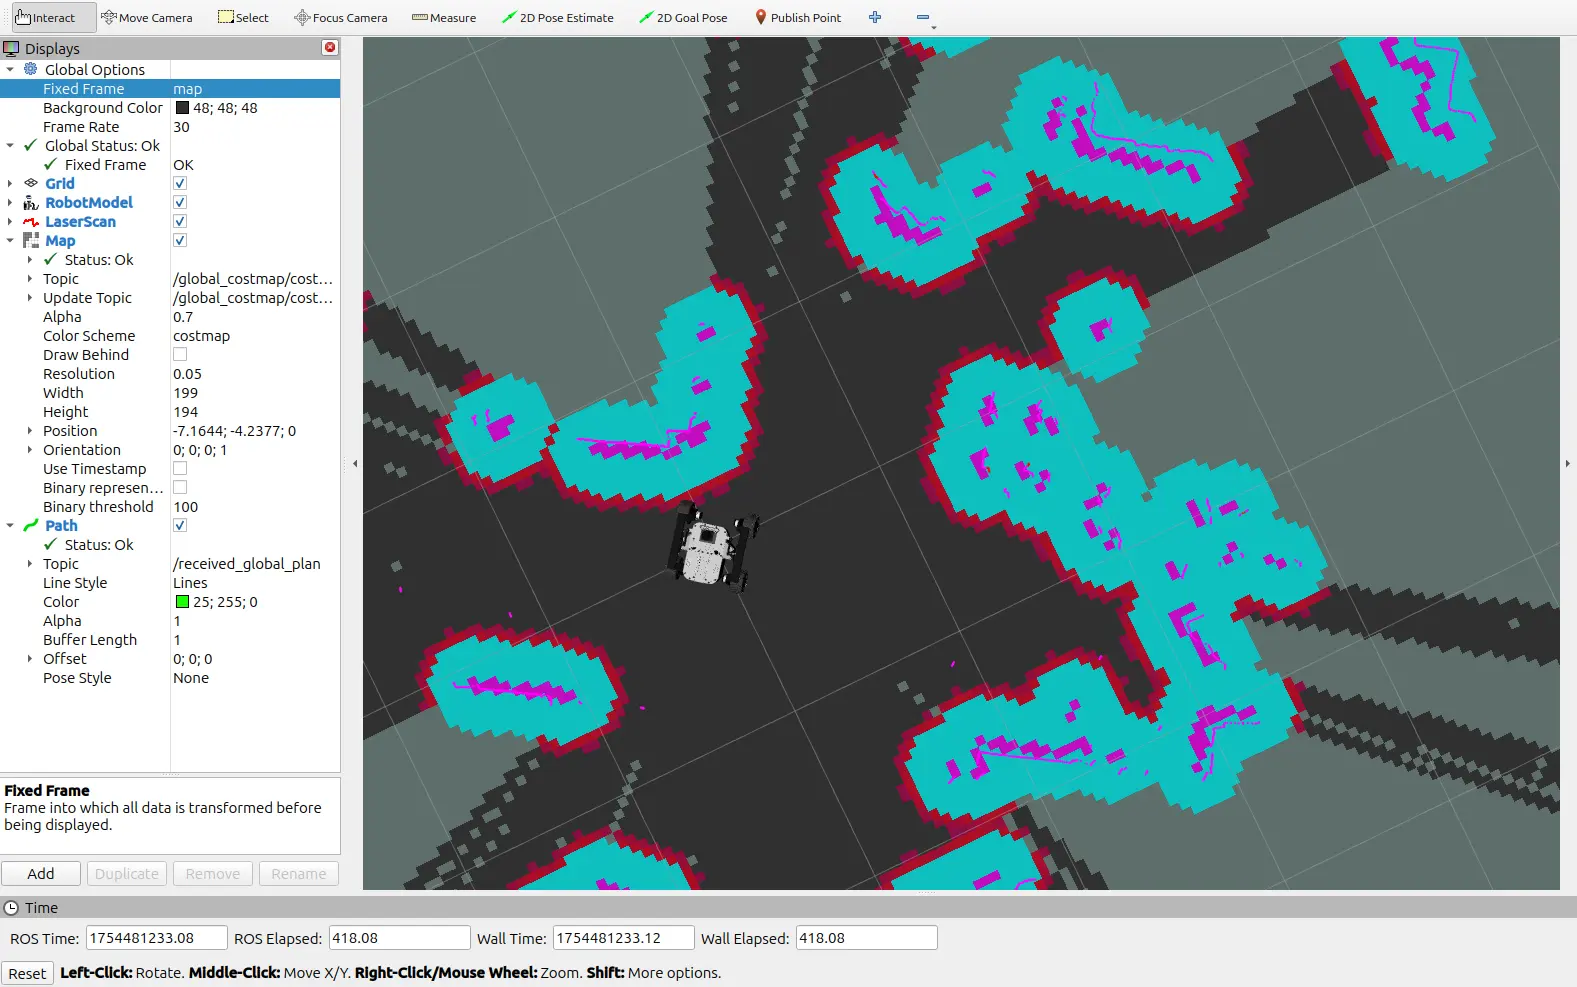The width and height of the screenshot is (1577, 987).
Task: Open the green Path color swatch
Action: click(x=182, y=602)
